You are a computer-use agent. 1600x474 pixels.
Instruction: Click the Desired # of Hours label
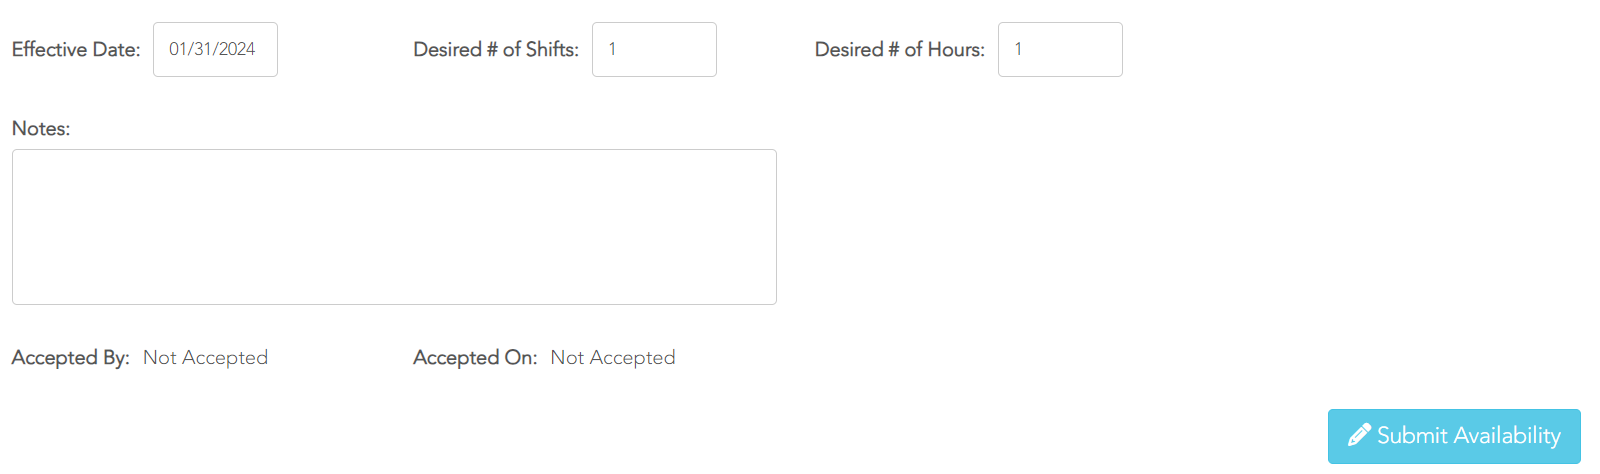900,49
